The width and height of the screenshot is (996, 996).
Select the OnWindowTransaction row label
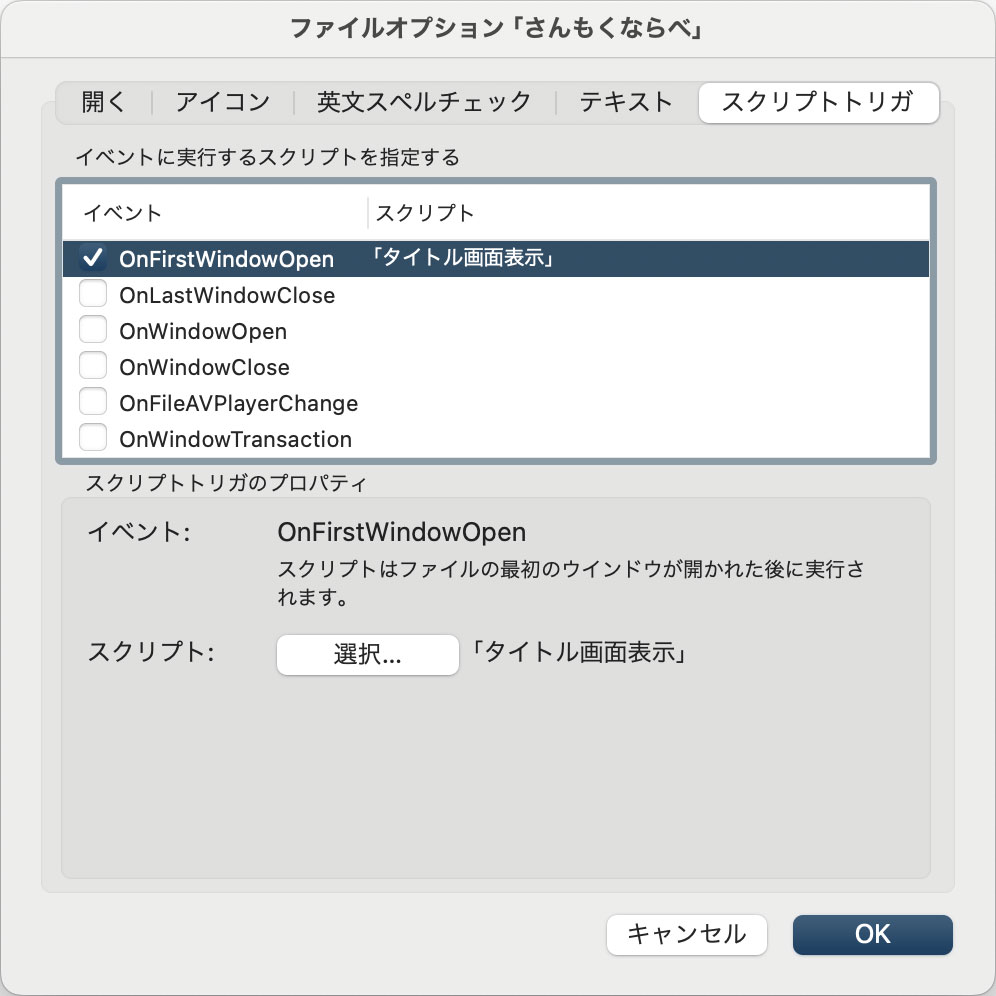236,440
